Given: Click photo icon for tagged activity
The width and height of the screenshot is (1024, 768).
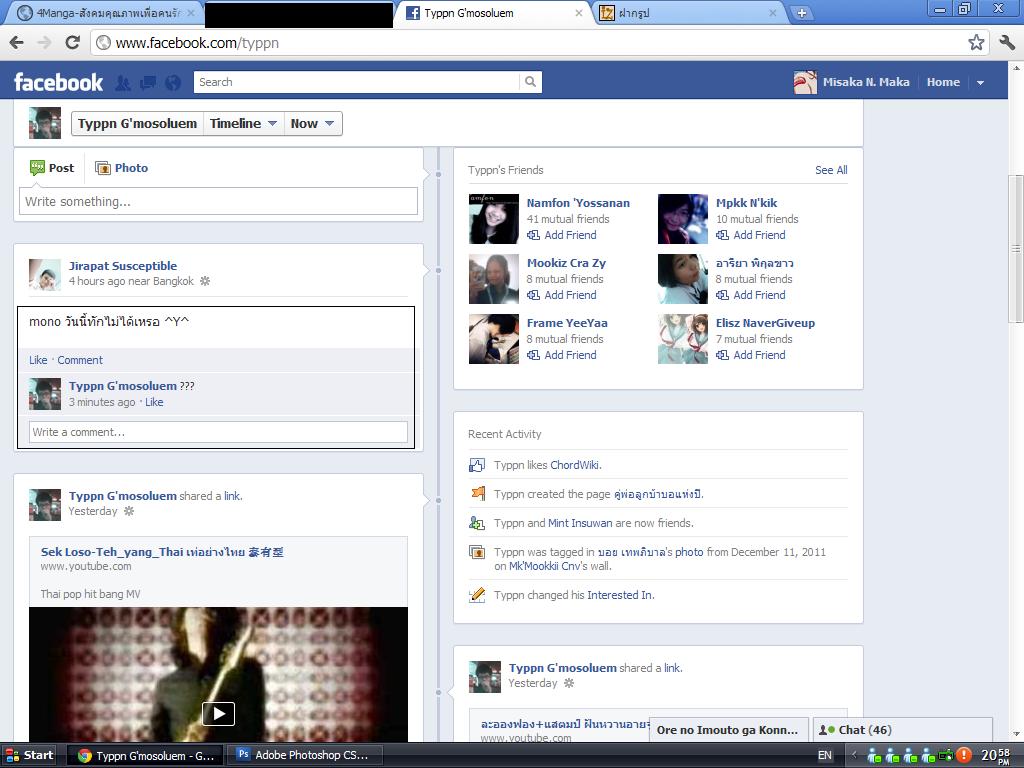Looking at the screenshot, I should [477, 552].
